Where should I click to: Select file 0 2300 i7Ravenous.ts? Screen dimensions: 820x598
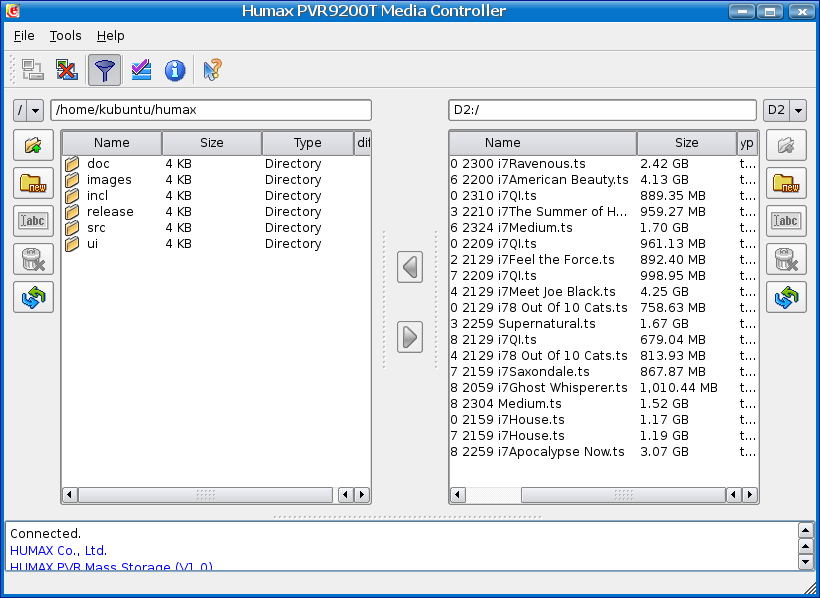coord(518,164)
